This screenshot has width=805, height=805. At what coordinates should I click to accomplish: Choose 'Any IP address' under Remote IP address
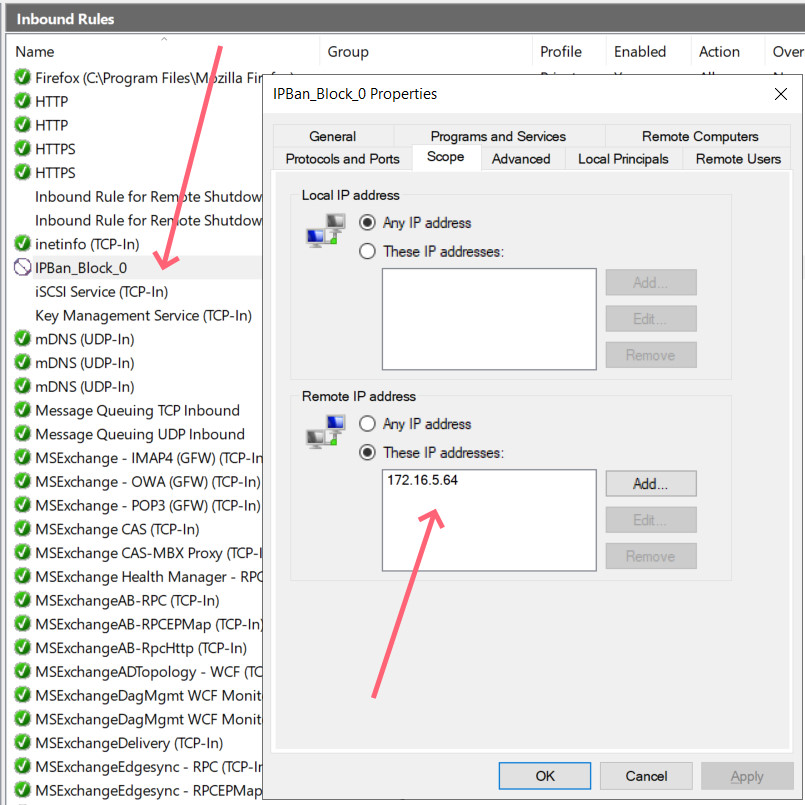tap(367, 424)
